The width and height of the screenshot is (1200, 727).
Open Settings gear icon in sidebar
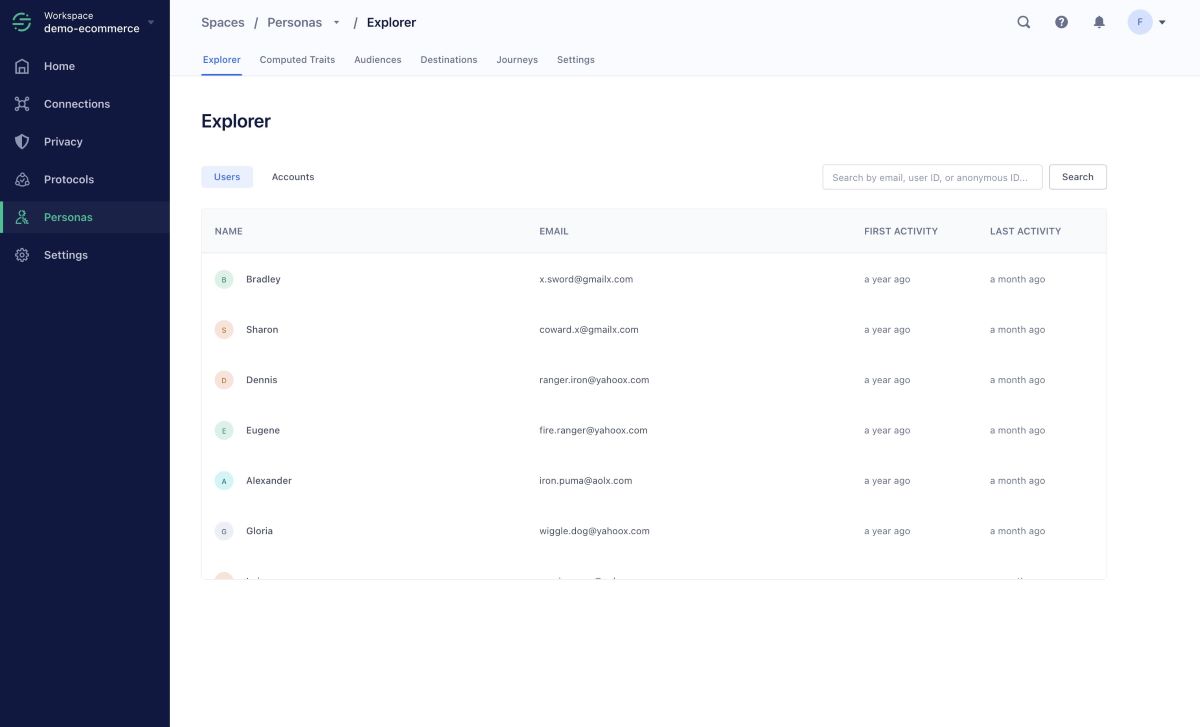[x=22, y=255]
